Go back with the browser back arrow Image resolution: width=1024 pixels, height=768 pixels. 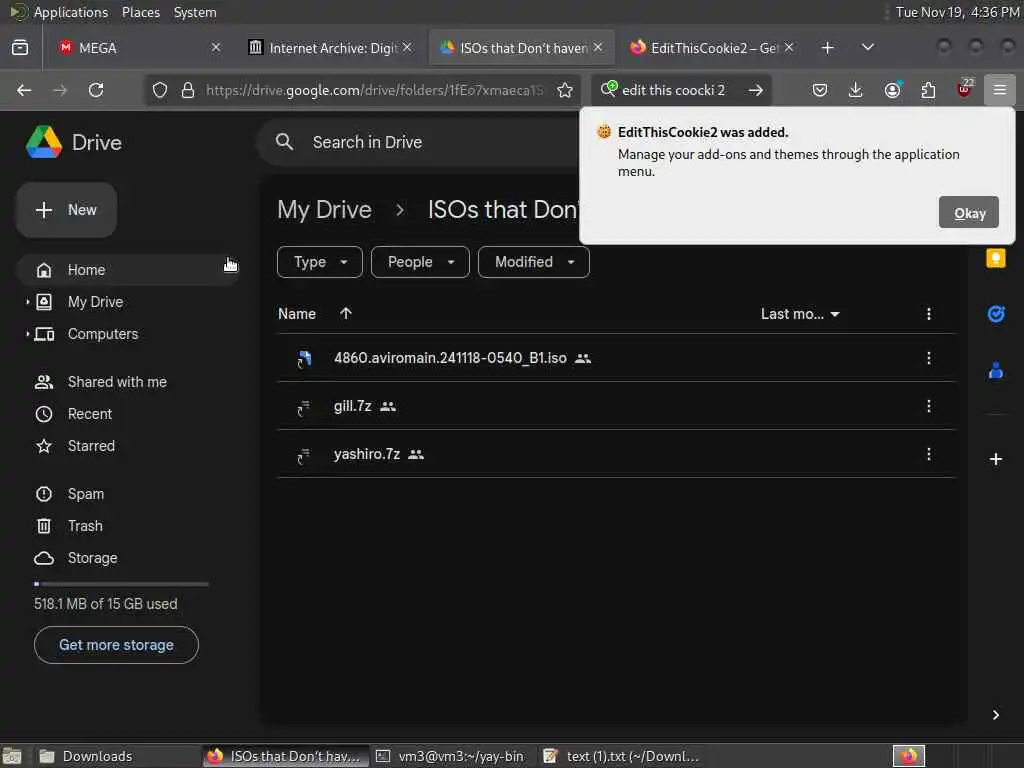point(24,90)
